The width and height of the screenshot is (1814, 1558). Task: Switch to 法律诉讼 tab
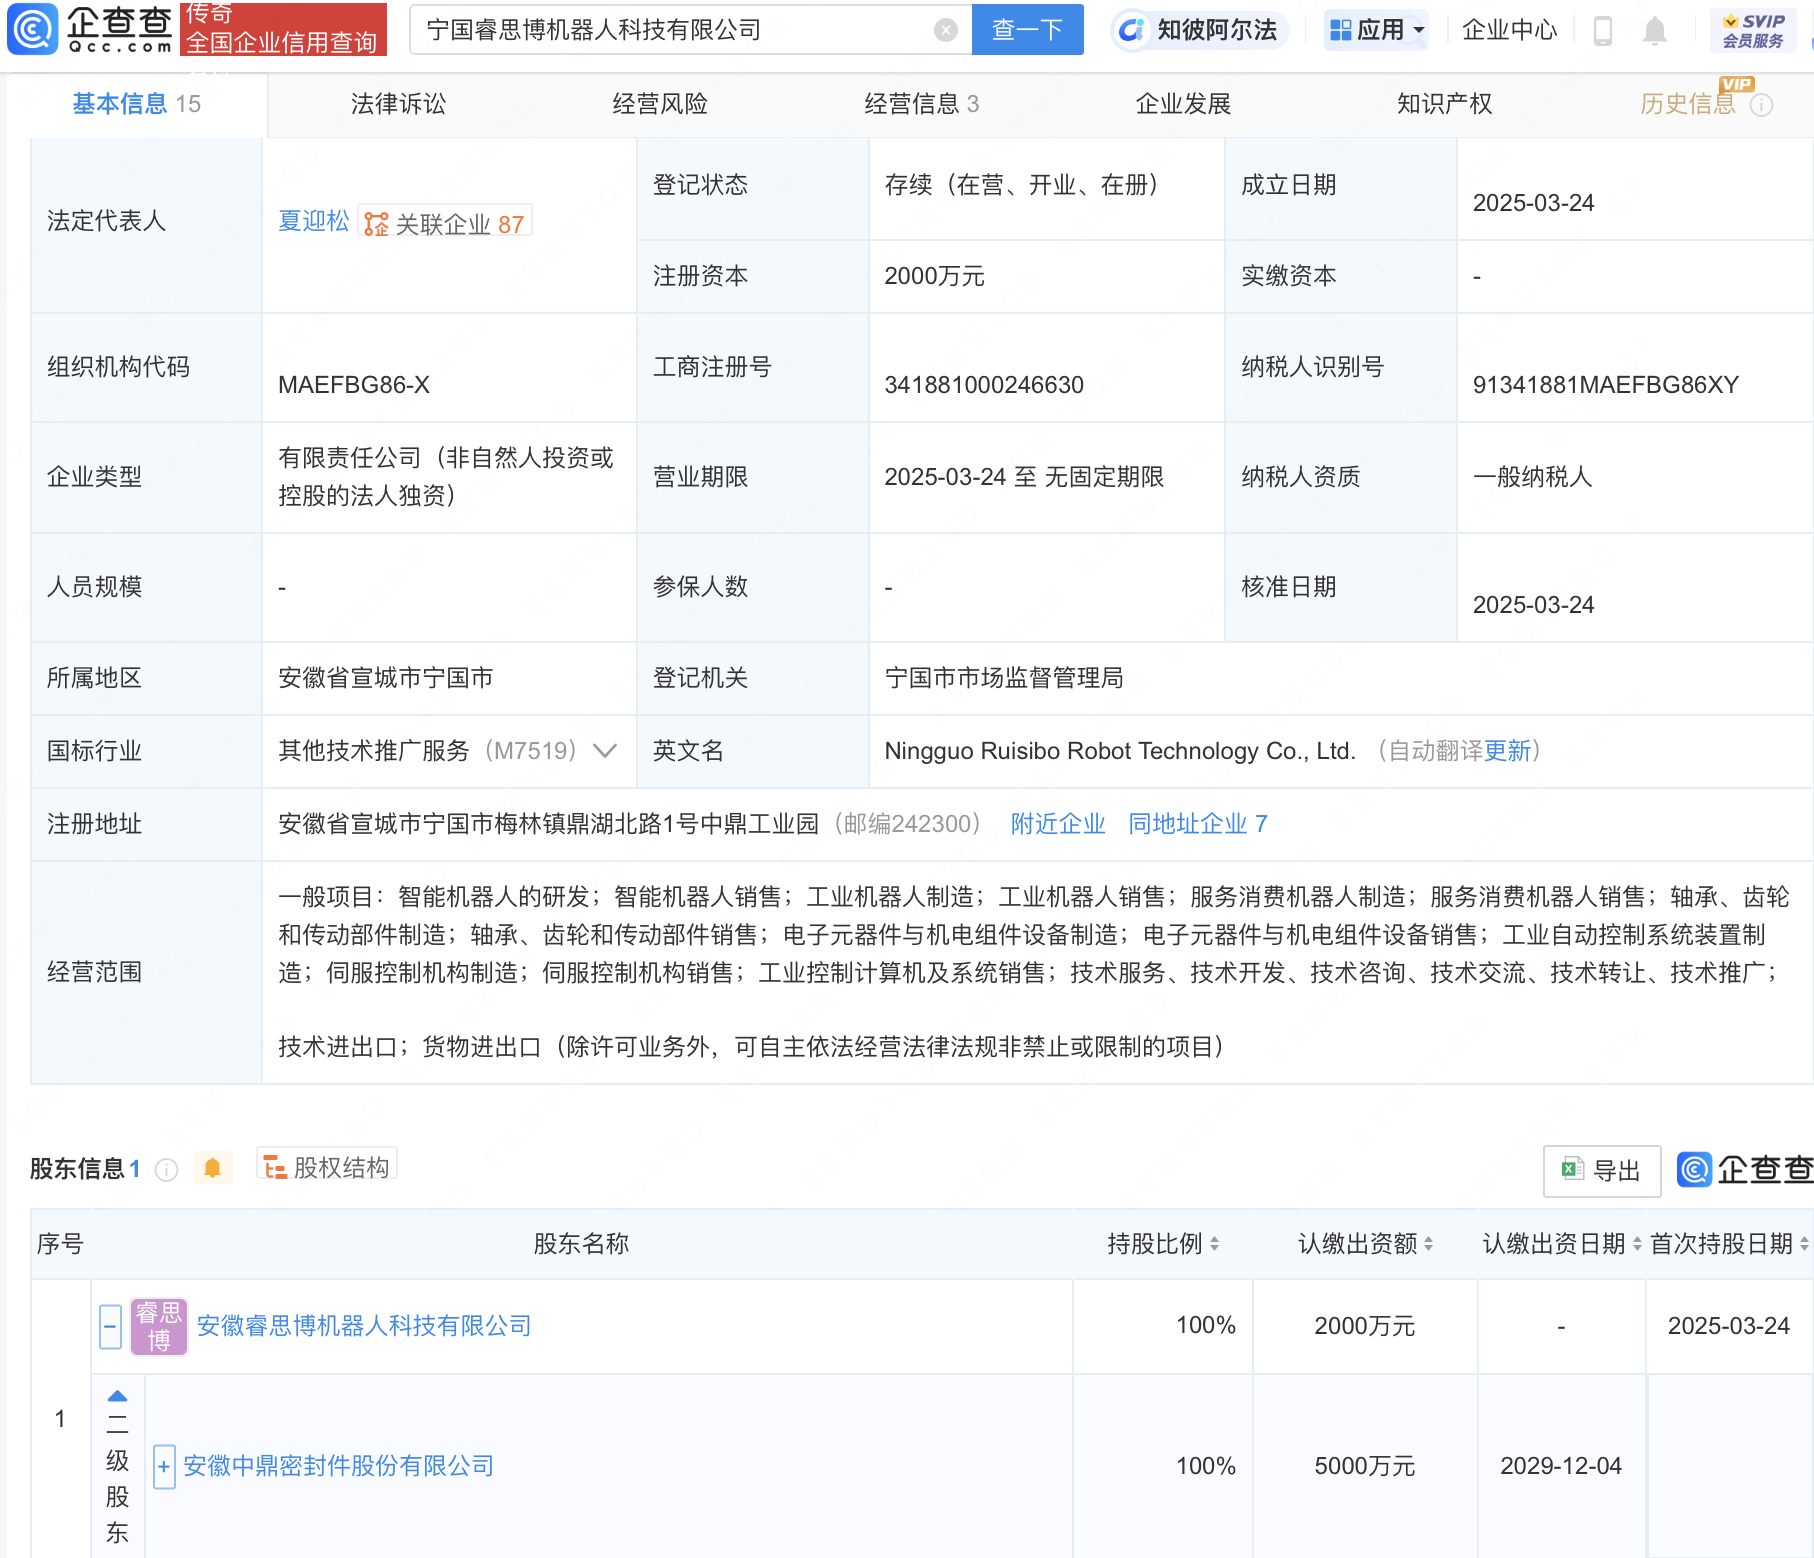point(398,104)
